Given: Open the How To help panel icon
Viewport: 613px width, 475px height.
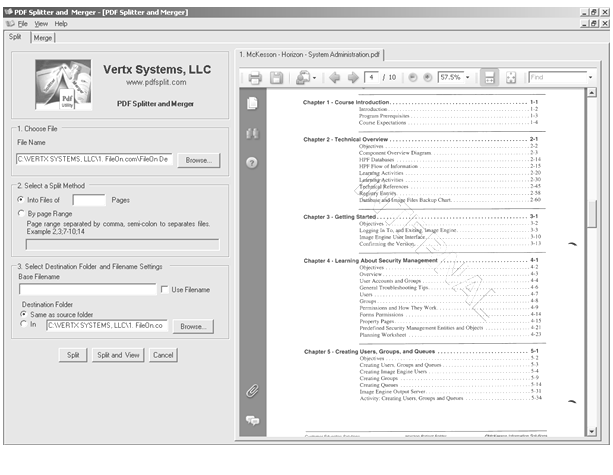Looking at the screenshot, I should (x=252, y=162).
